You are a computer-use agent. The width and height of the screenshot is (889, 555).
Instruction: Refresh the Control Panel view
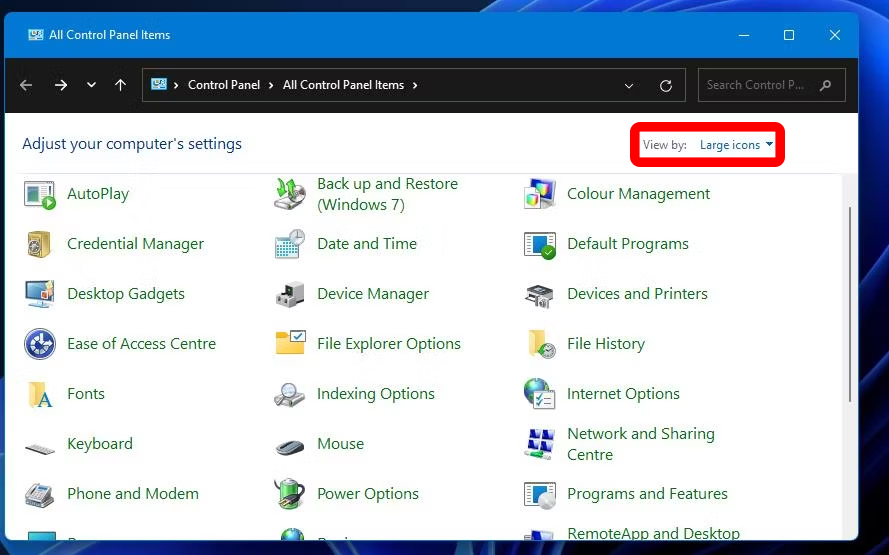click(x=666, y=86)
